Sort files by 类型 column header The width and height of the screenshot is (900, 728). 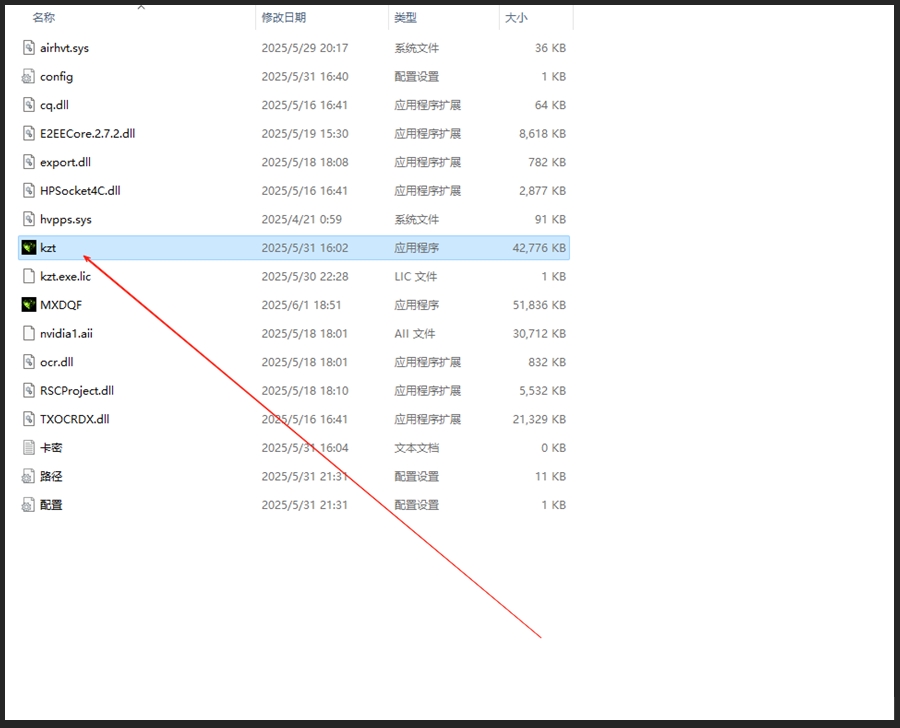tap(405, 18)
